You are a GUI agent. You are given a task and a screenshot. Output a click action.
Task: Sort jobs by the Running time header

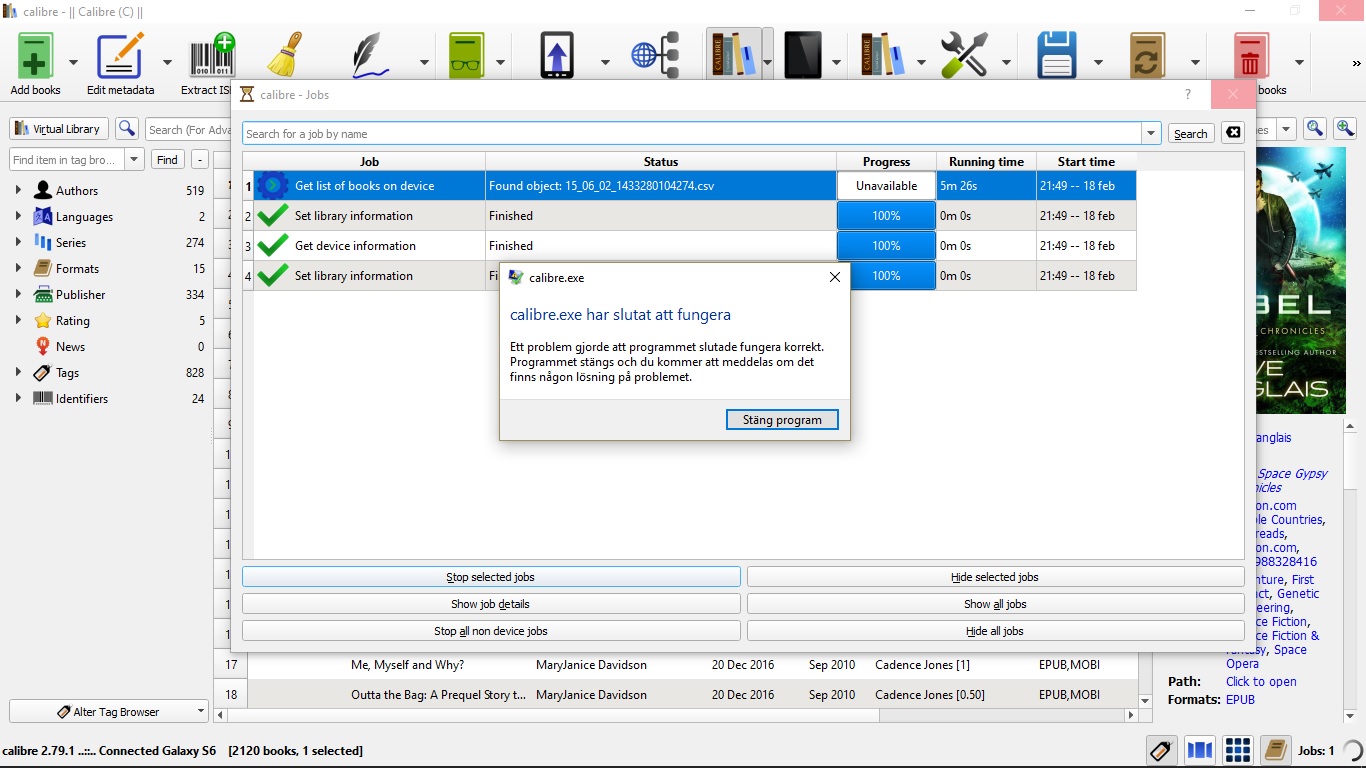[986, 161]
